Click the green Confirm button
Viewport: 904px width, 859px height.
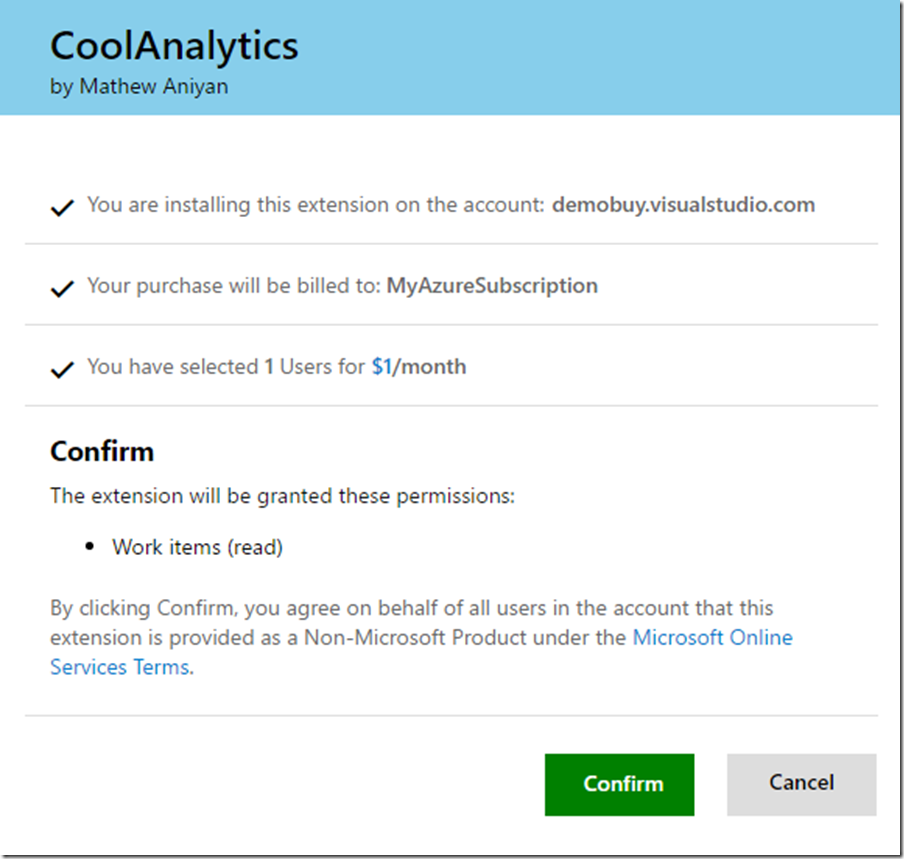pyautogui.click(x=619, y=784)
